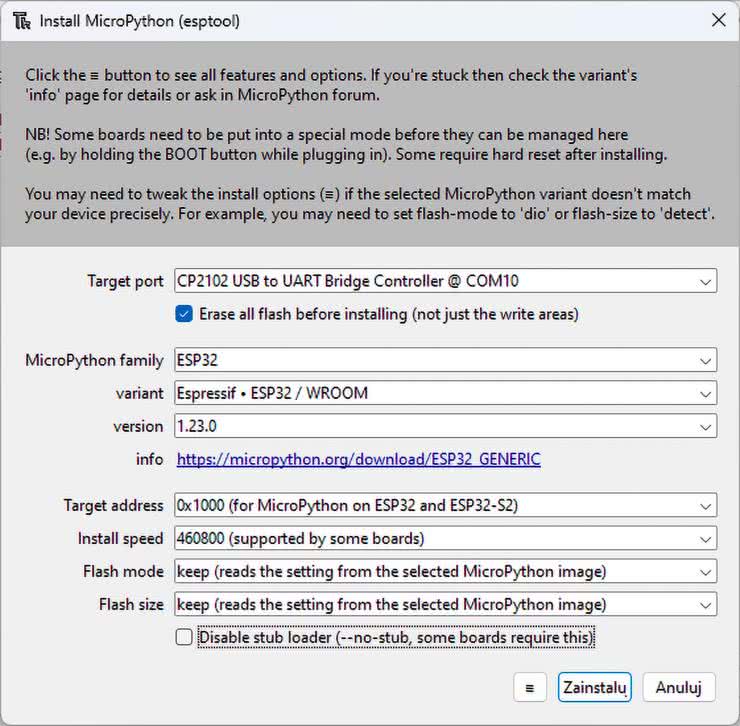This screenshot has width=740, height=726.
Task: Expand the Target address dropdown
Action: 706,506
